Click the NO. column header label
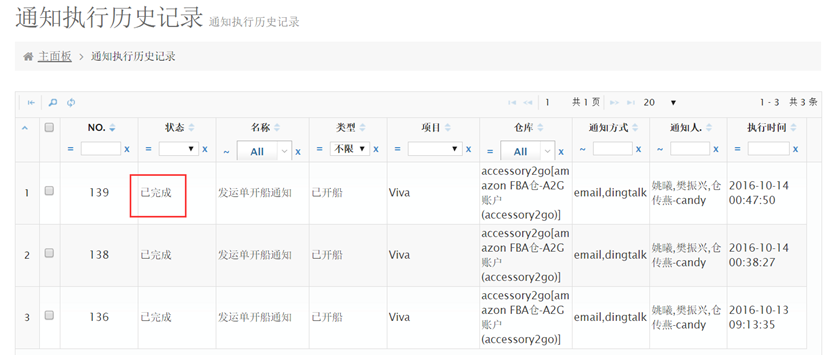Image resolution: width=829 pixels, height=360 pixels. click(x=97, y=127)
